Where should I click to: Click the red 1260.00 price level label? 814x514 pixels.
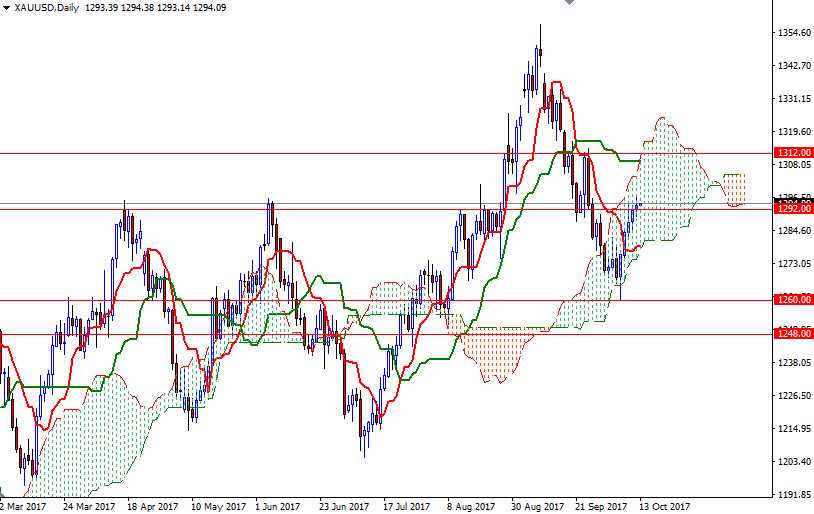793,300
